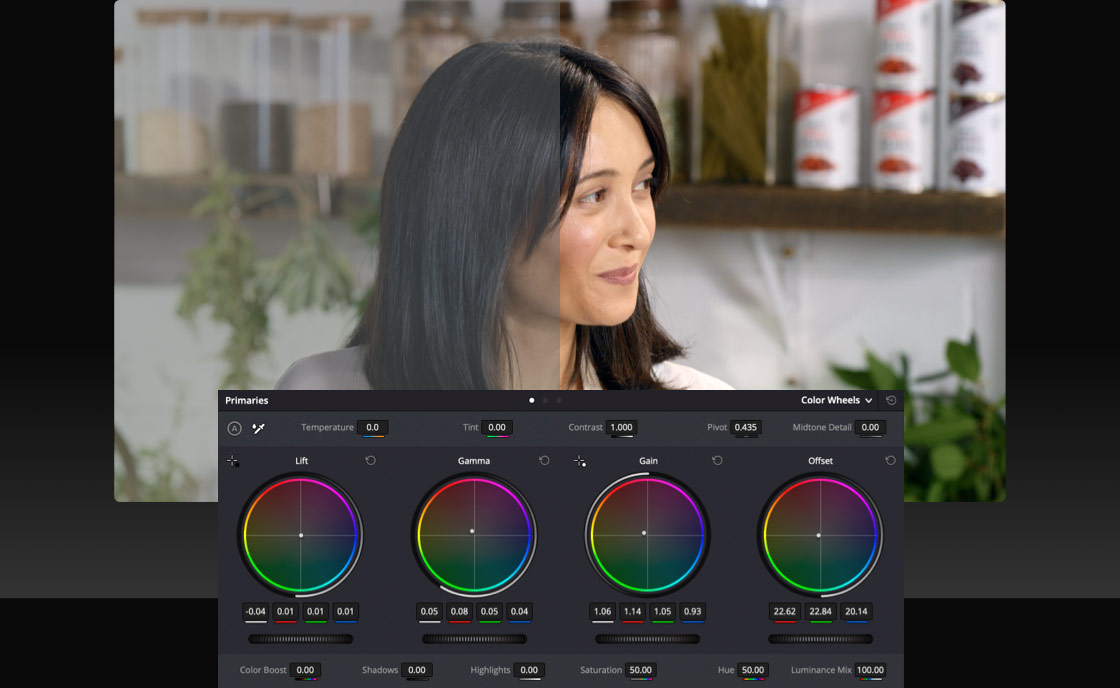Edit the Contrast value
This screenshot has width=1120, height=688.
pyautogui.click(x=621, y=427)
